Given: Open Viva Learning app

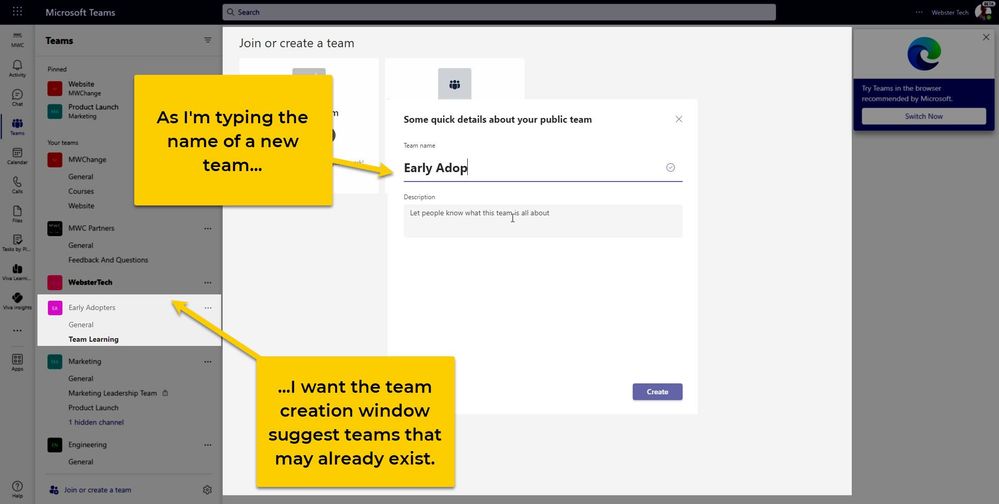Looking at the screenshot, I should [17, 272].
